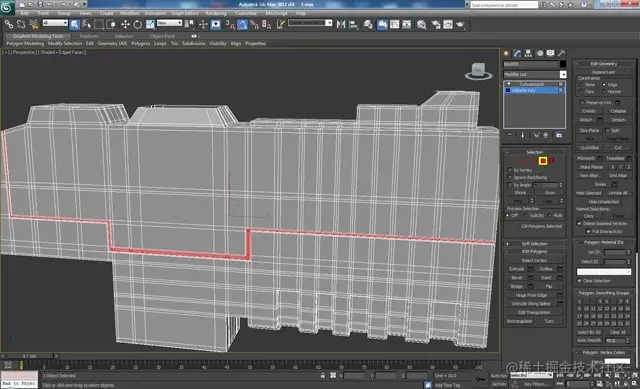Activate the Select Object tool

(75, 24)
